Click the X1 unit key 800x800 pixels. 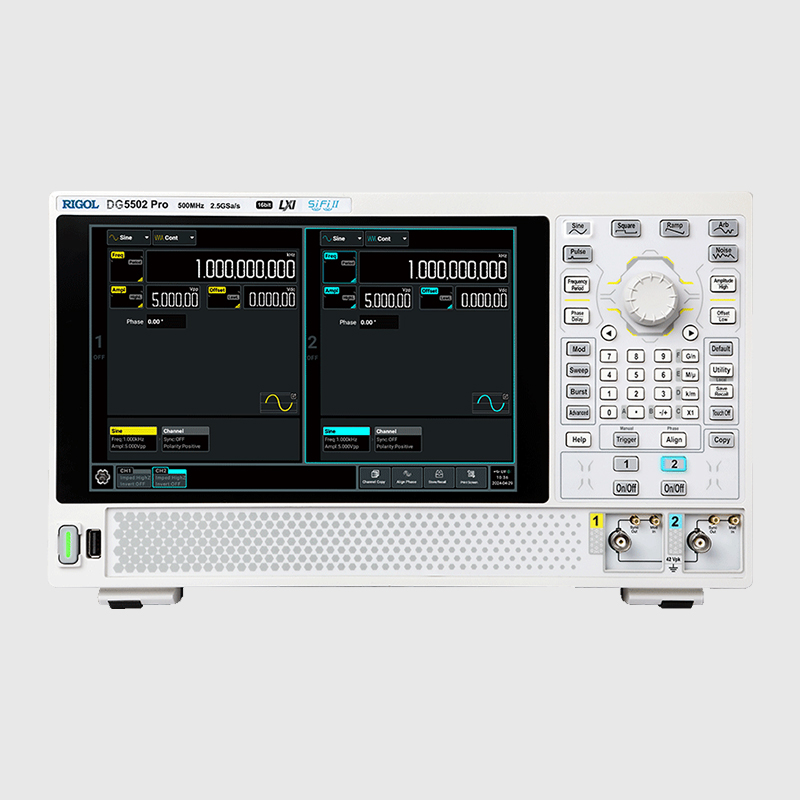(690, 412)
